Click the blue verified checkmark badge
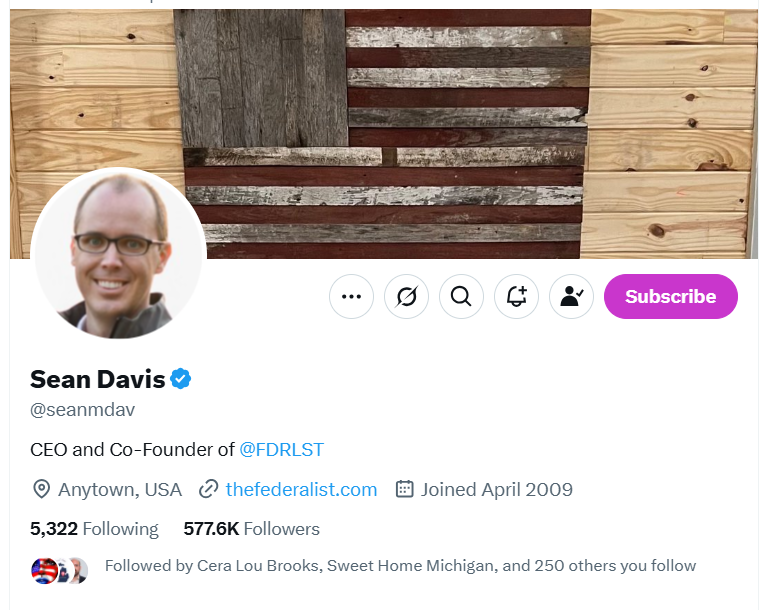Viewport: 777px width, 610px height. [181, 379]
